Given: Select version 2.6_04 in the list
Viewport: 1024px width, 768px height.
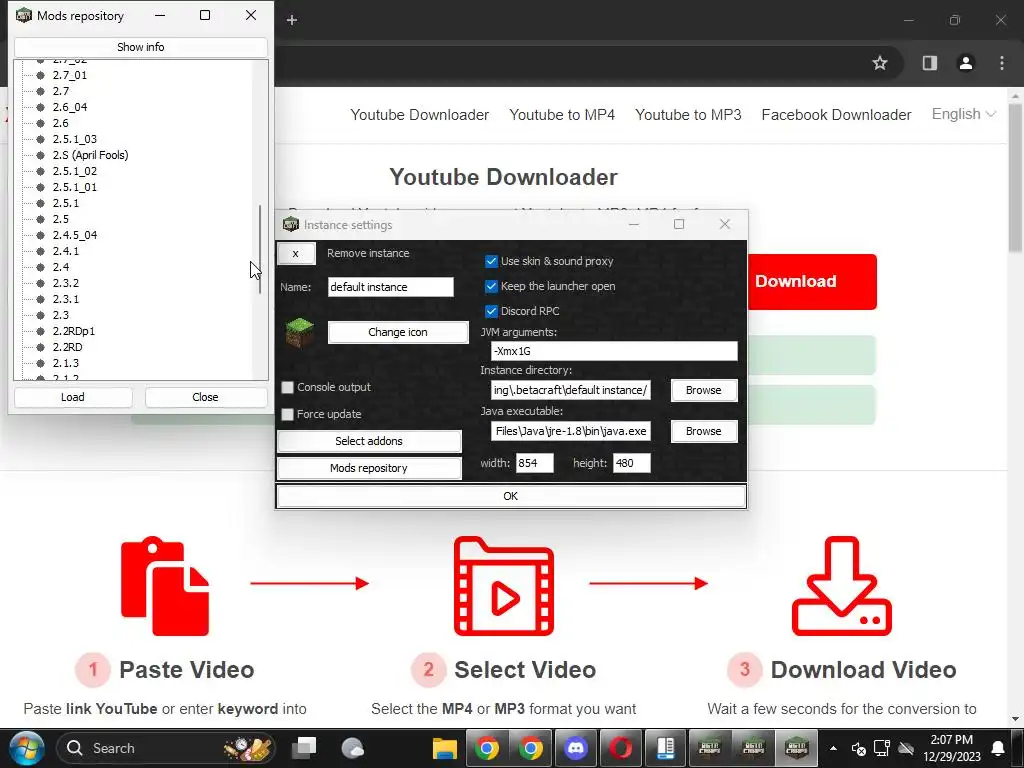Looking at the screenshot, I should click(x=70, y=107).
